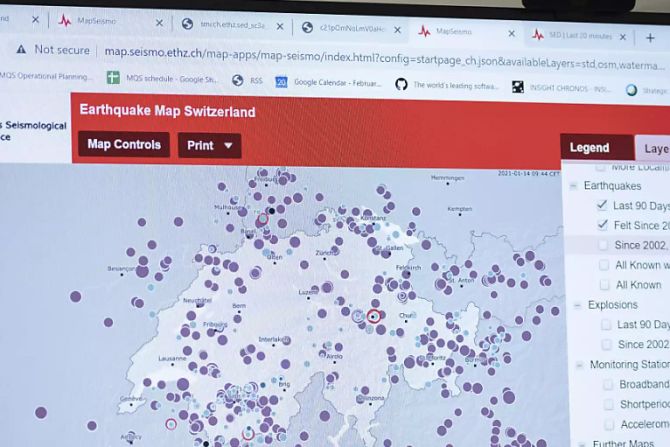Click the Seismological Service logo text
Viewport: 670px width, 447px height.
33,131
